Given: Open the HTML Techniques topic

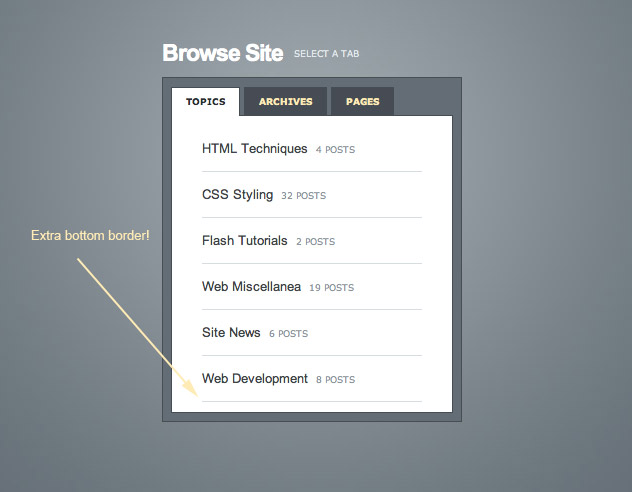Looking at the screenshot, I should tap(254, 149).
